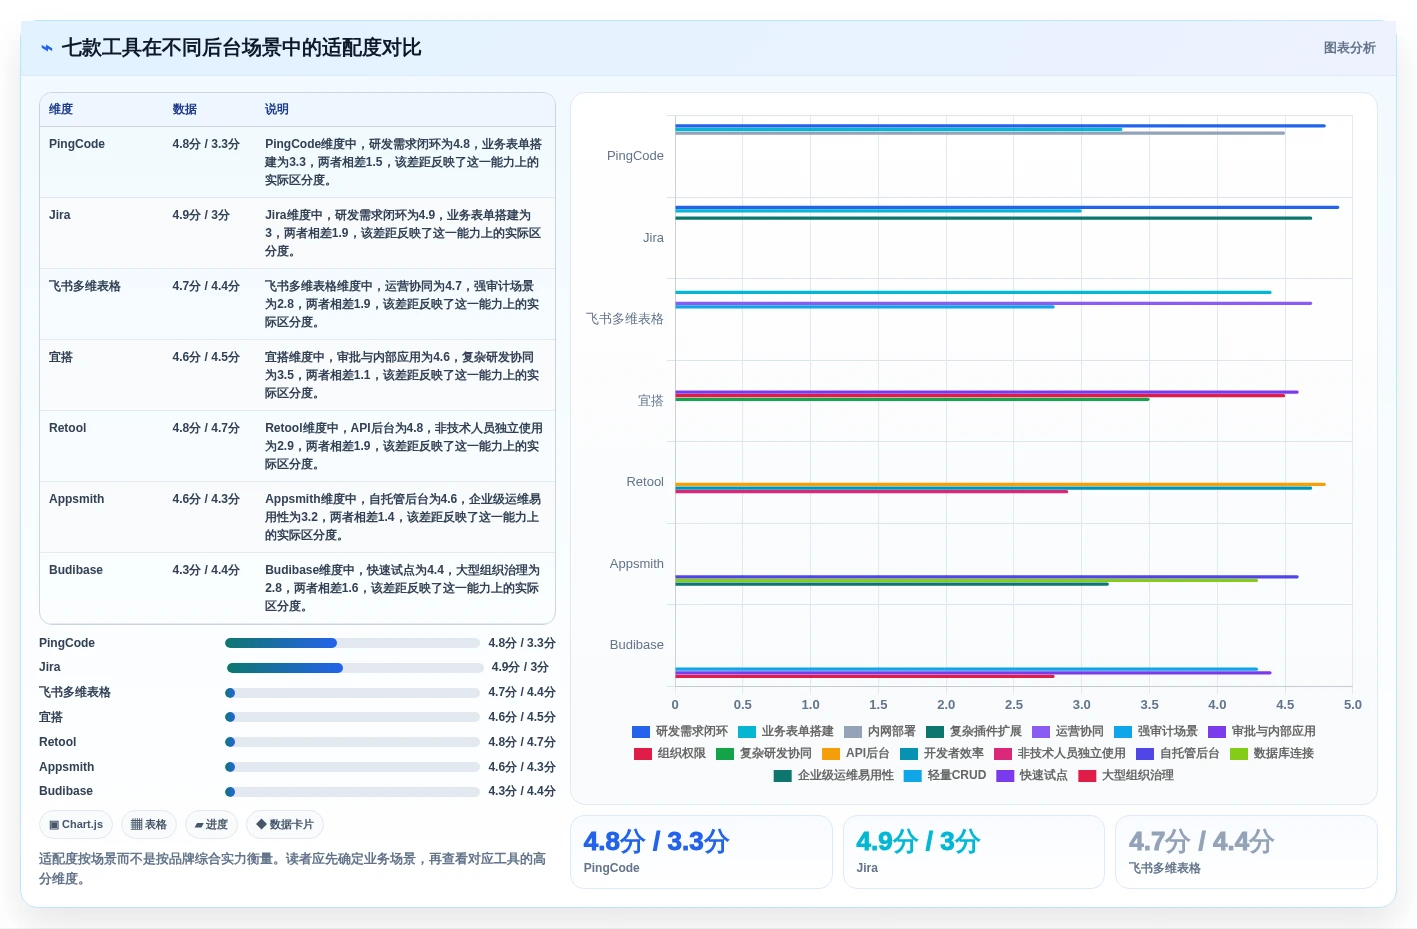The width and height of the screenshot is (1417, 929).
Task: Toggle the 轻量CRUD legend item
Action: click(x=944, y=776)
